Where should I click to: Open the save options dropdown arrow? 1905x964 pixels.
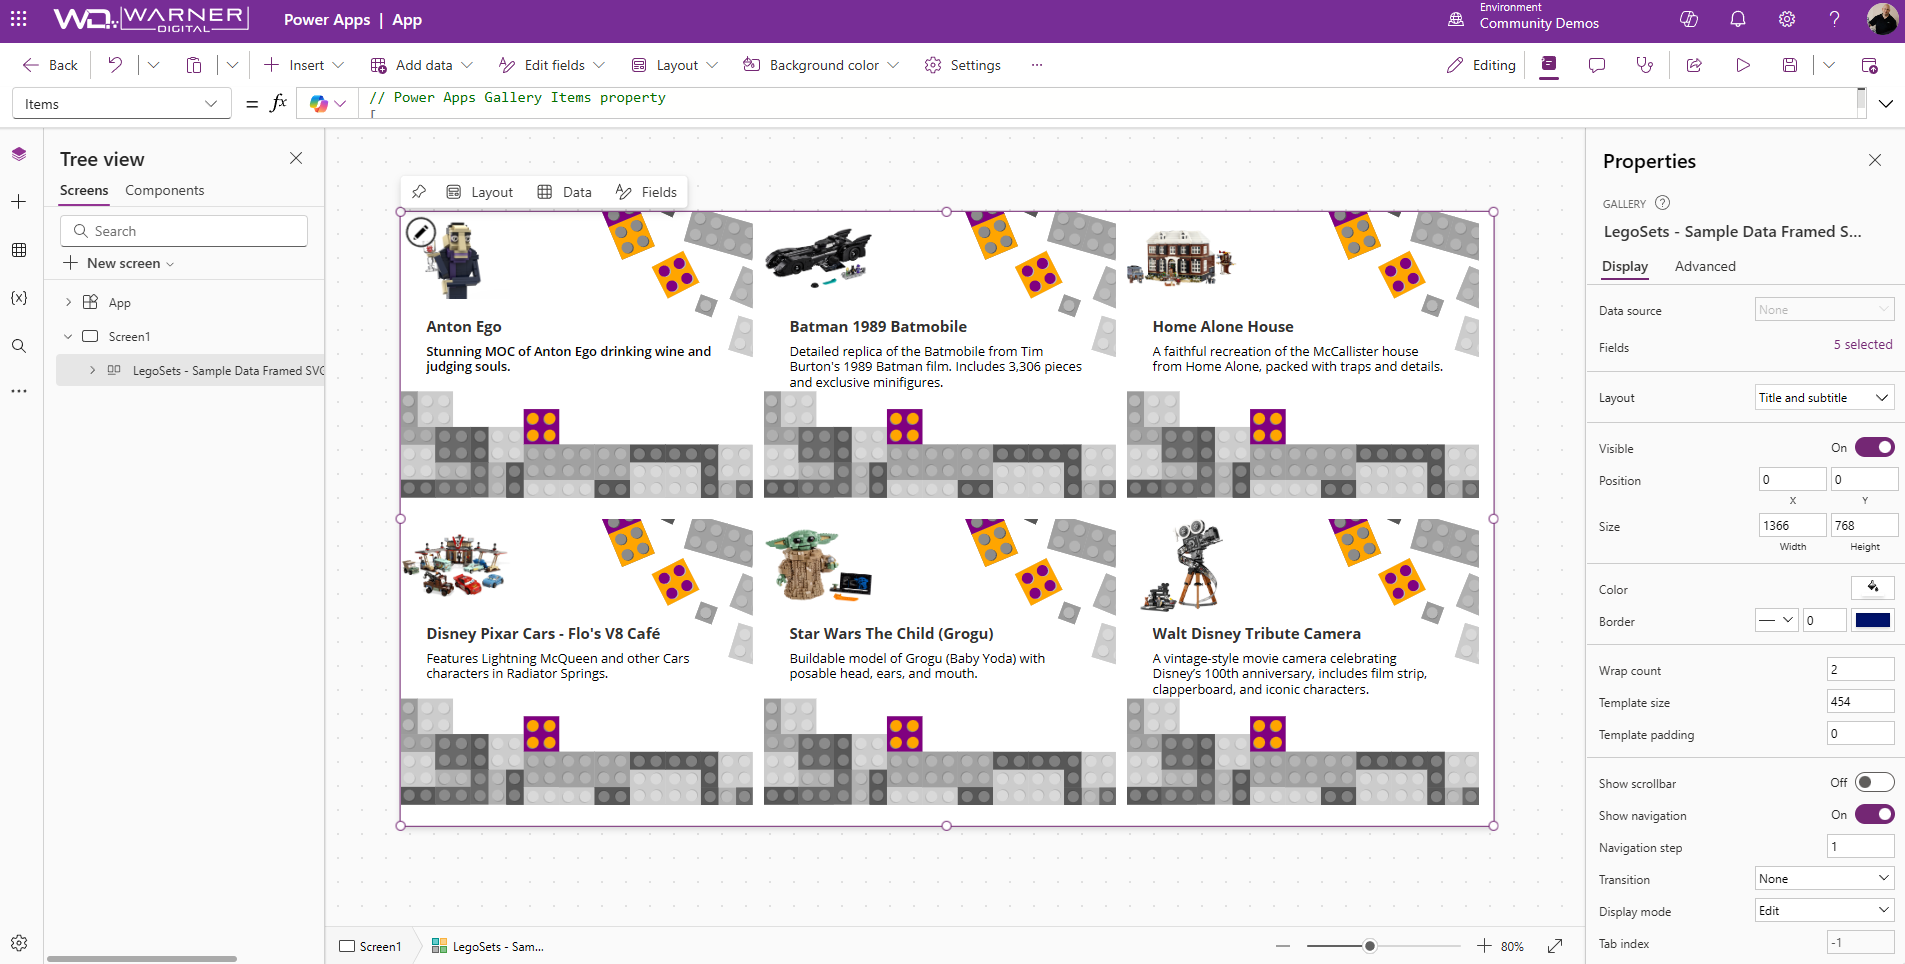tap(1829, 65)
